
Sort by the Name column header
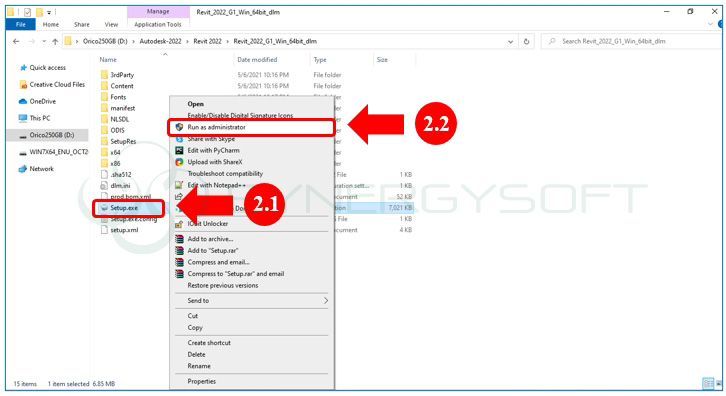tap(108, 60)
